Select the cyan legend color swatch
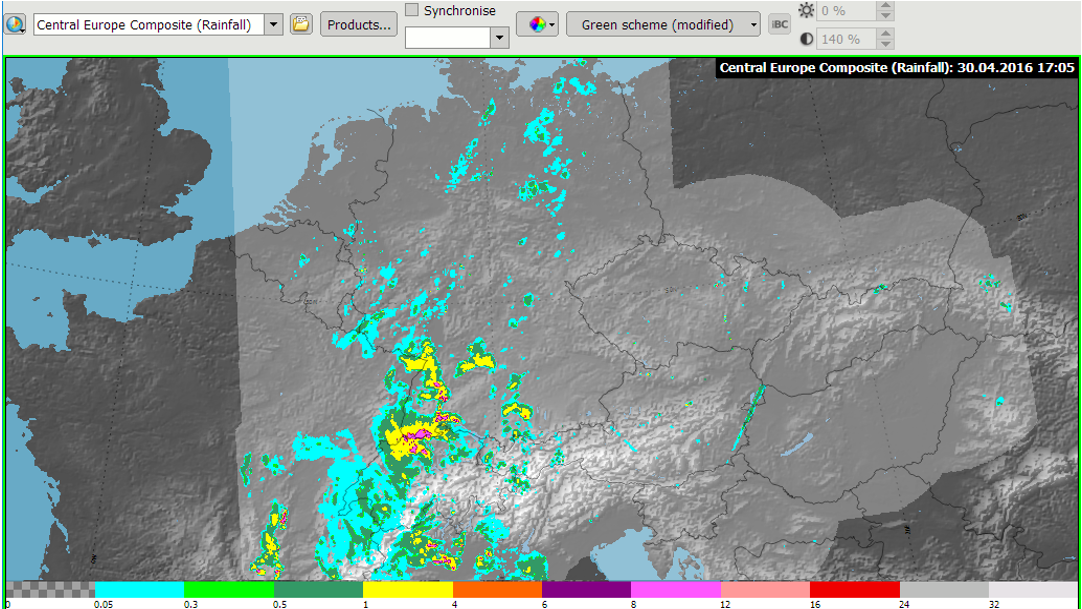This screenshot has height=609, width=1082. (x=139, y=590)
